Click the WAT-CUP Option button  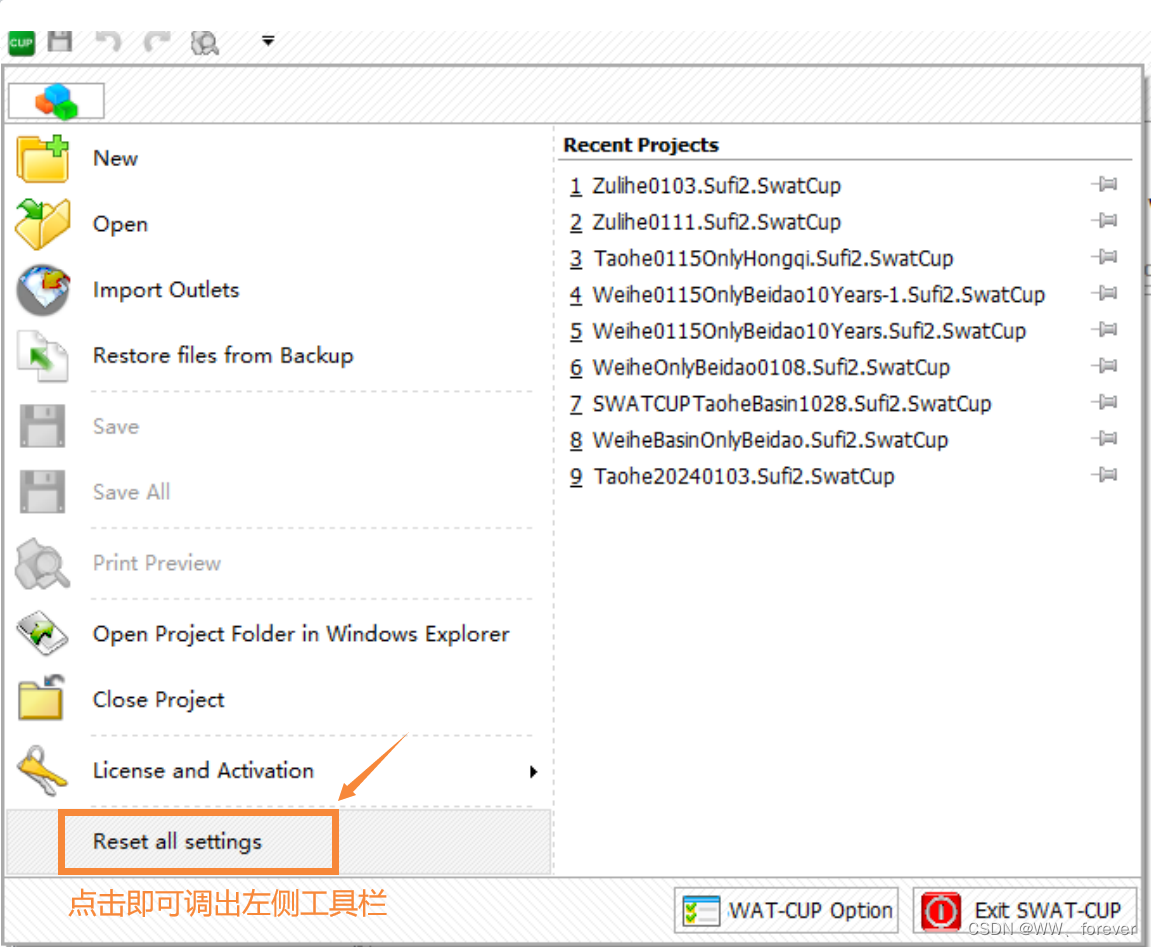(x=786, y=911)
